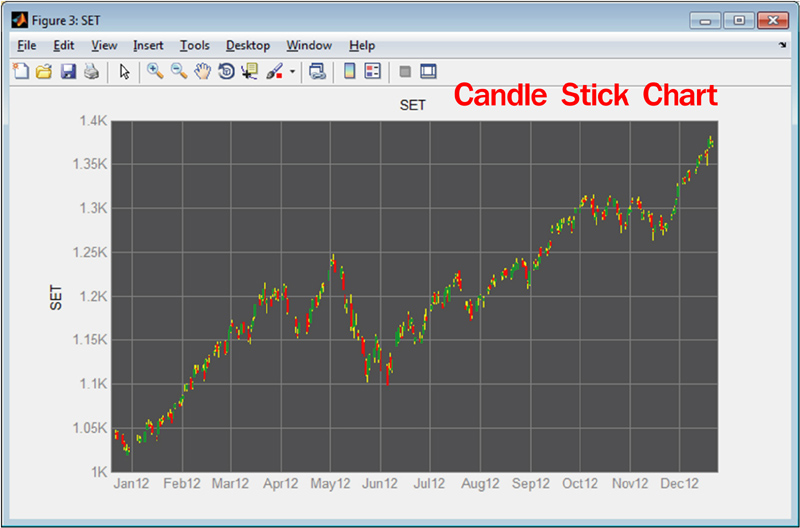The height and width of the screenshot is (528, 800).
Task: Click the May12 x-axis label
Action: click(x=330, y=484)
